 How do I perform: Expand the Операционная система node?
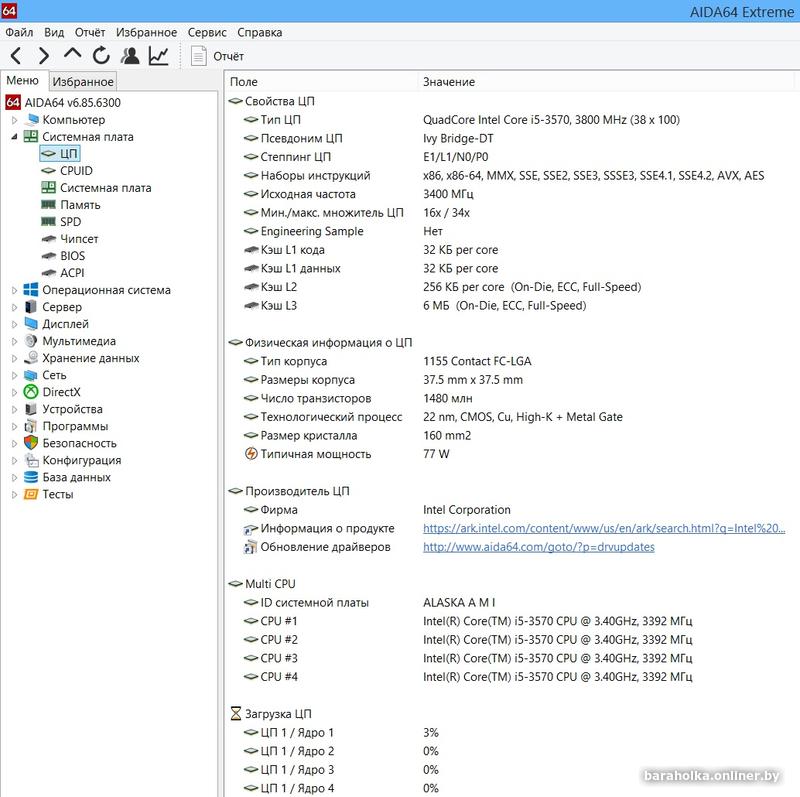point(14,290)
